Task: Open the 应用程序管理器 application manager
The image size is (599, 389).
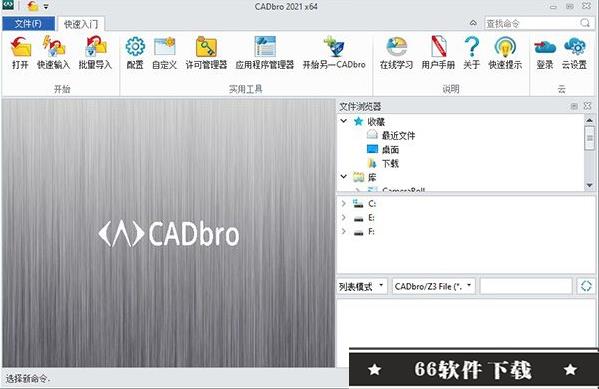Action: (x=265, y=47)
